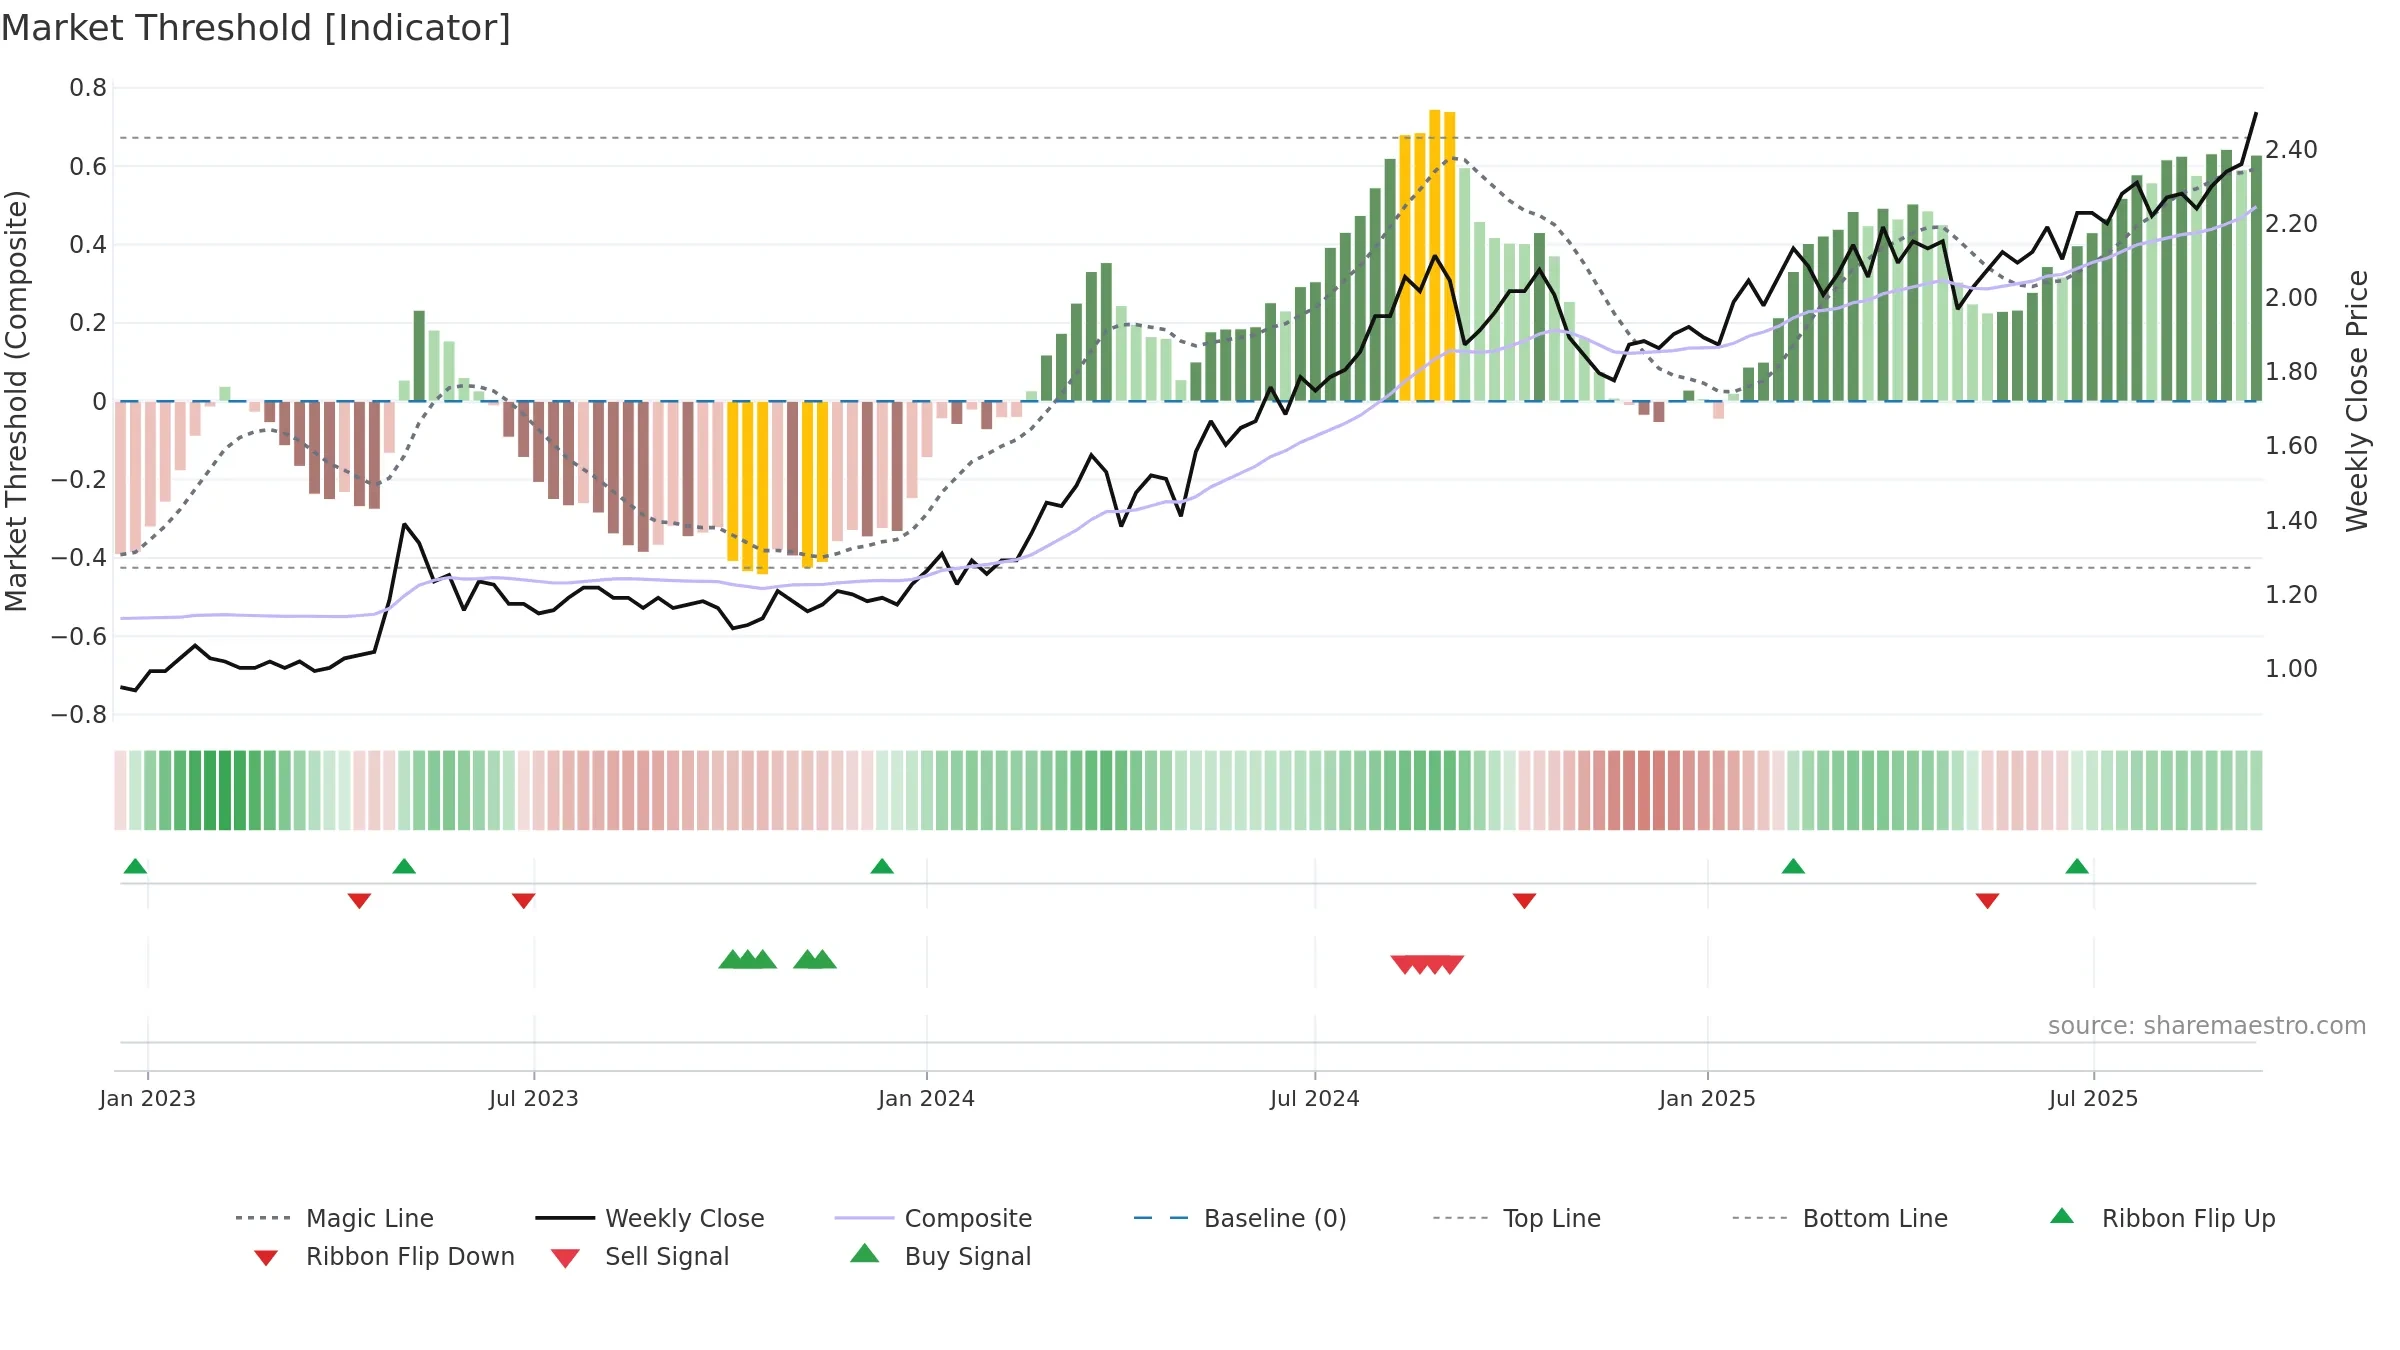Click the red triangle icon beside Sell Signal
The image size is (2400, 1350).
pyautogui.click(x=565, y=1258)
